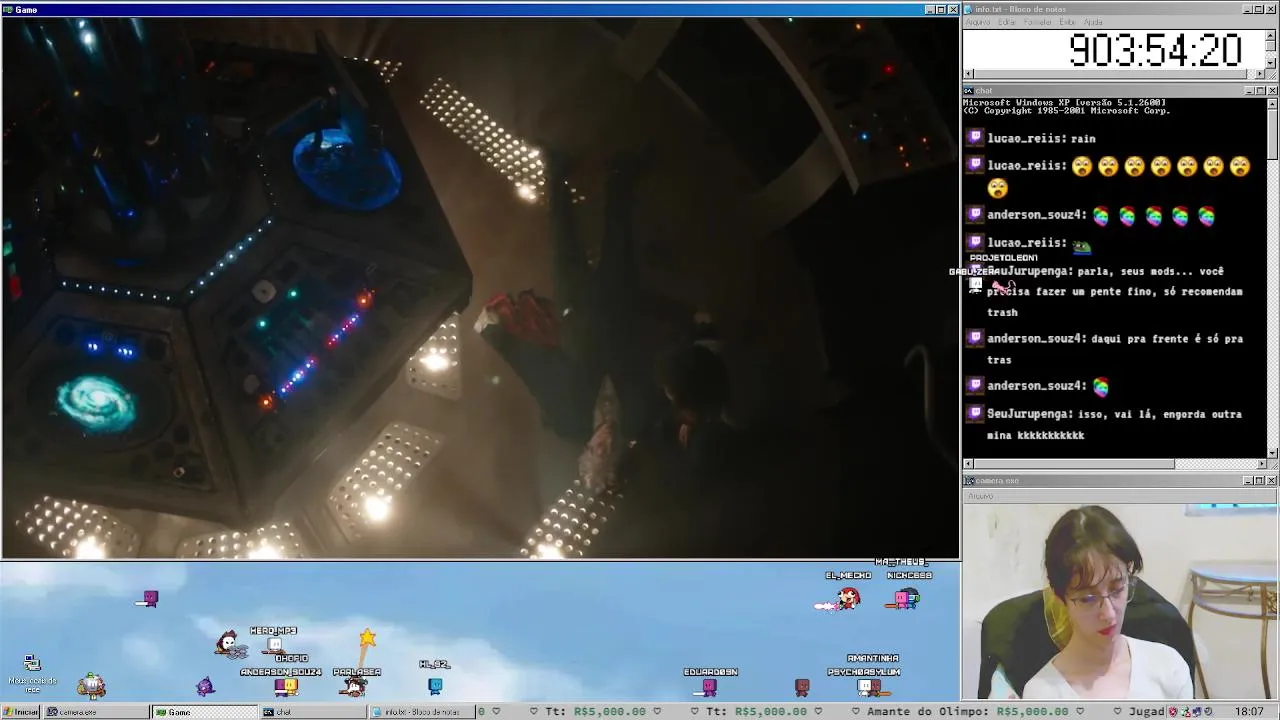Click scroll down arrow in Bloco de notas
This screenshot has height=720, width=1280.
(1271, 63)
